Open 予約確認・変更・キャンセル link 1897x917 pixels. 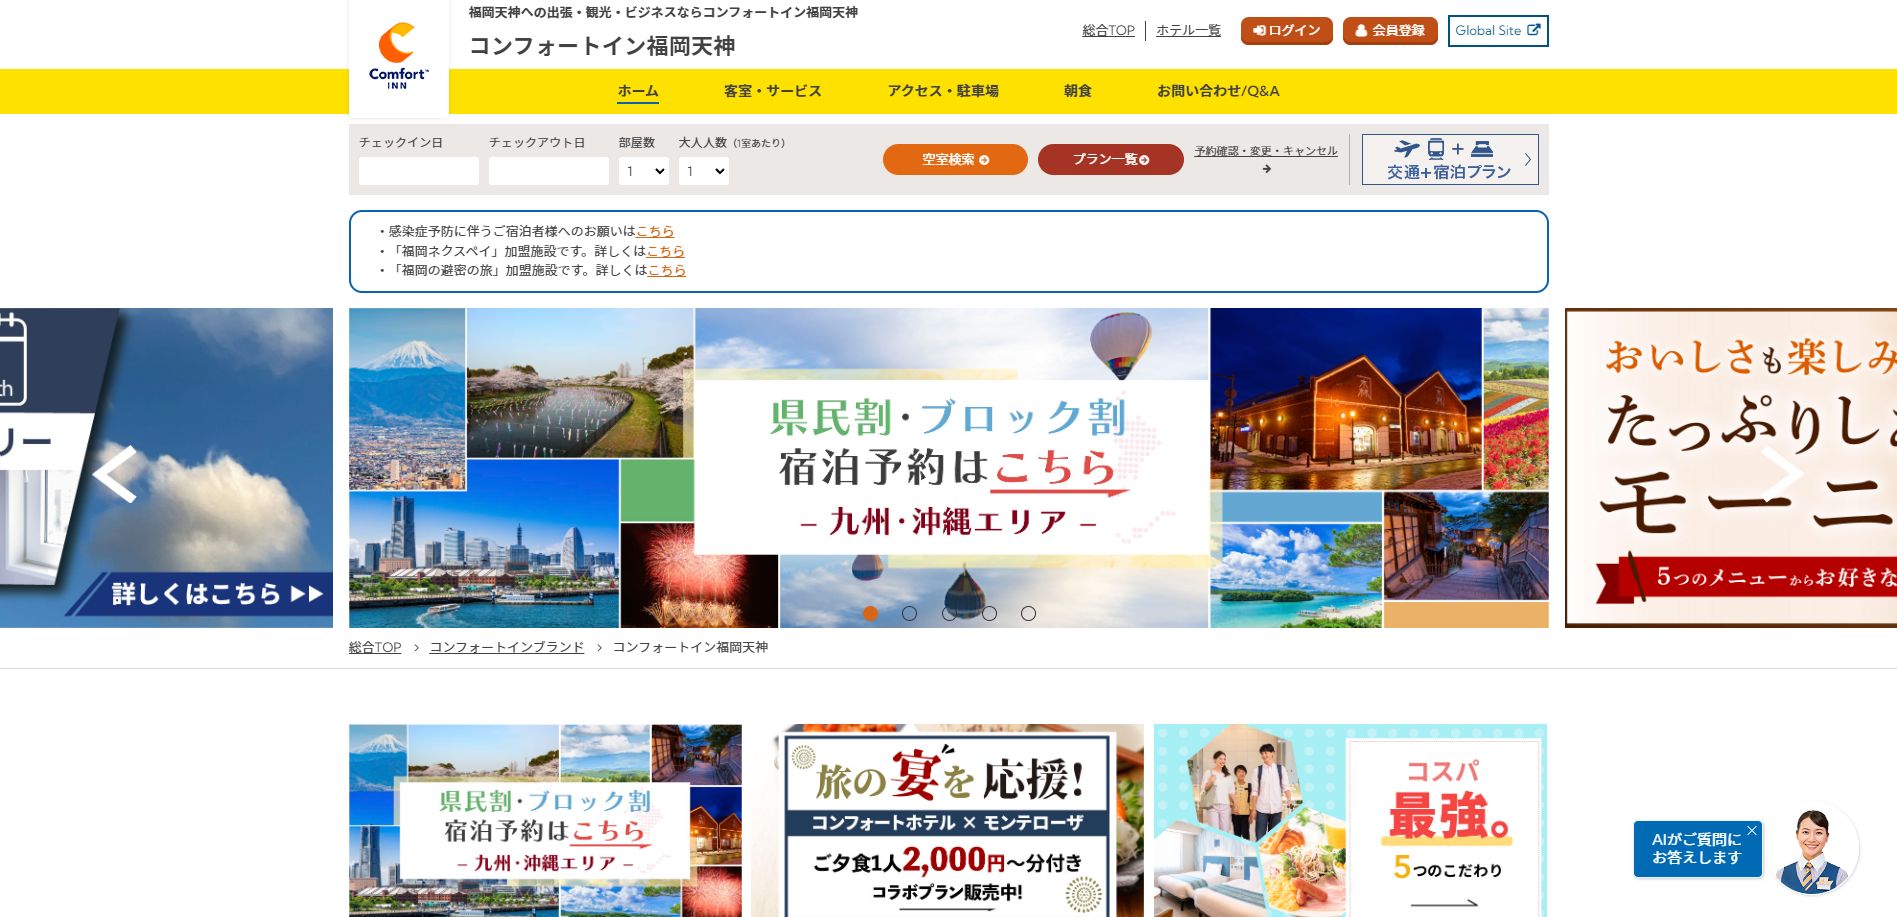(x=1266, y=151)
